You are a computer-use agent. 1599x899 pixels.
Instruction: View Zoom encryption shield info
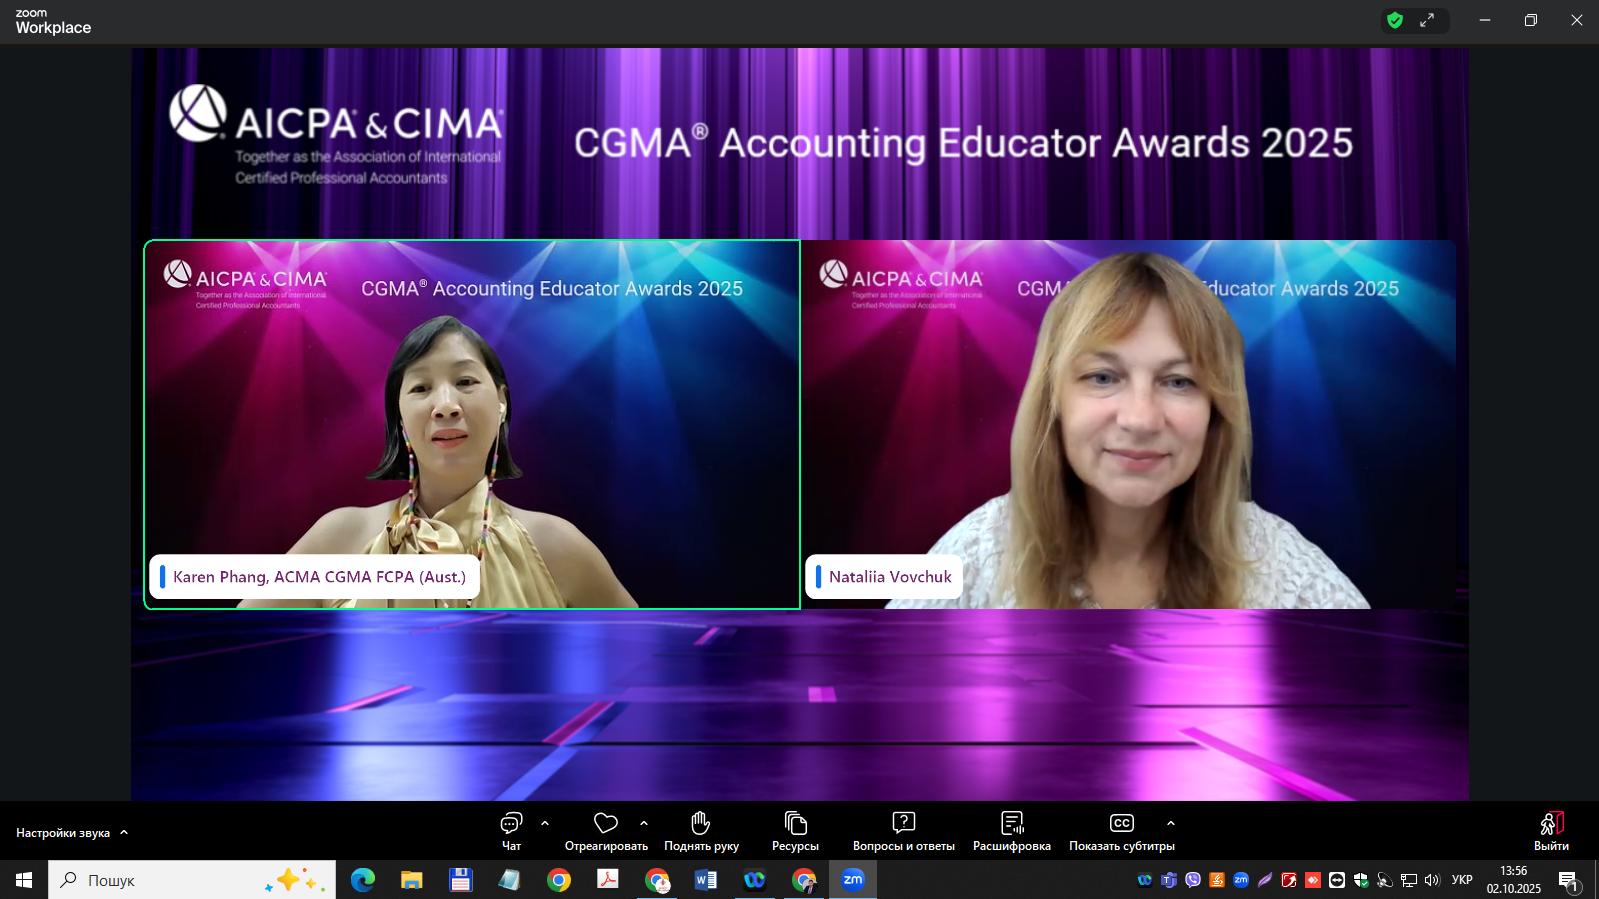1395,20
